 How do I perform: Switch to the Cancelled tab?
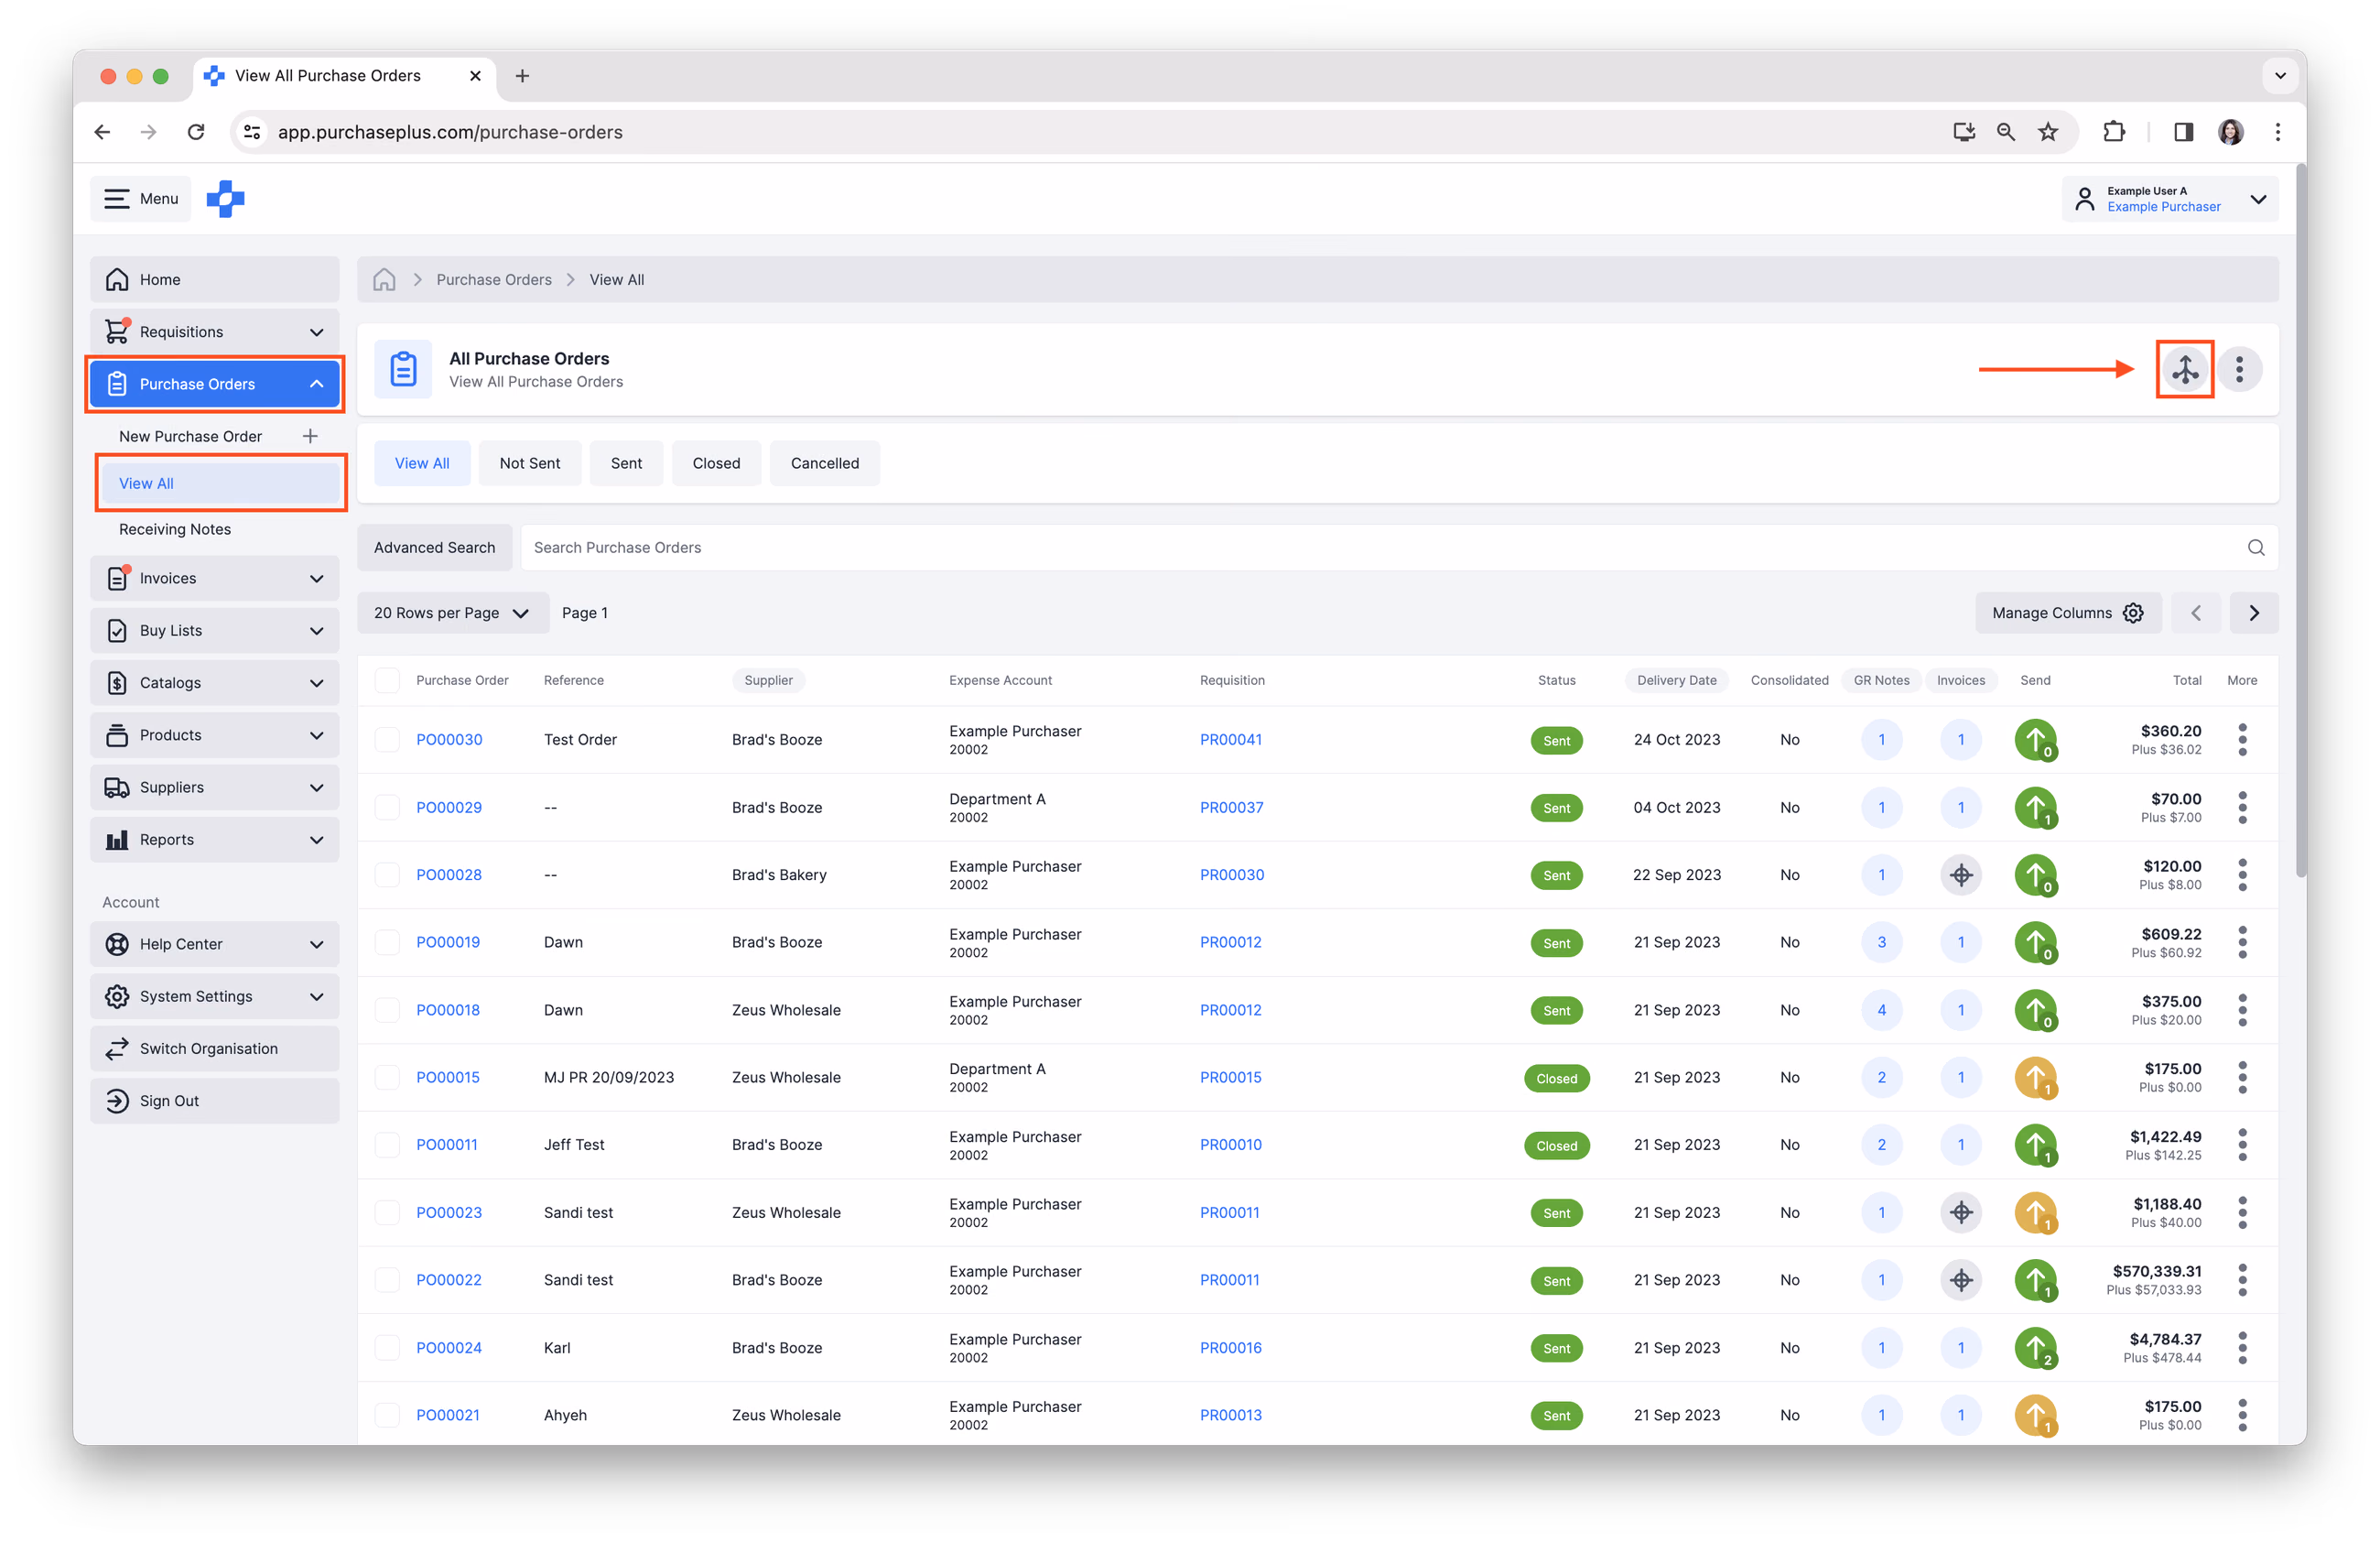(x=824, y=463)
